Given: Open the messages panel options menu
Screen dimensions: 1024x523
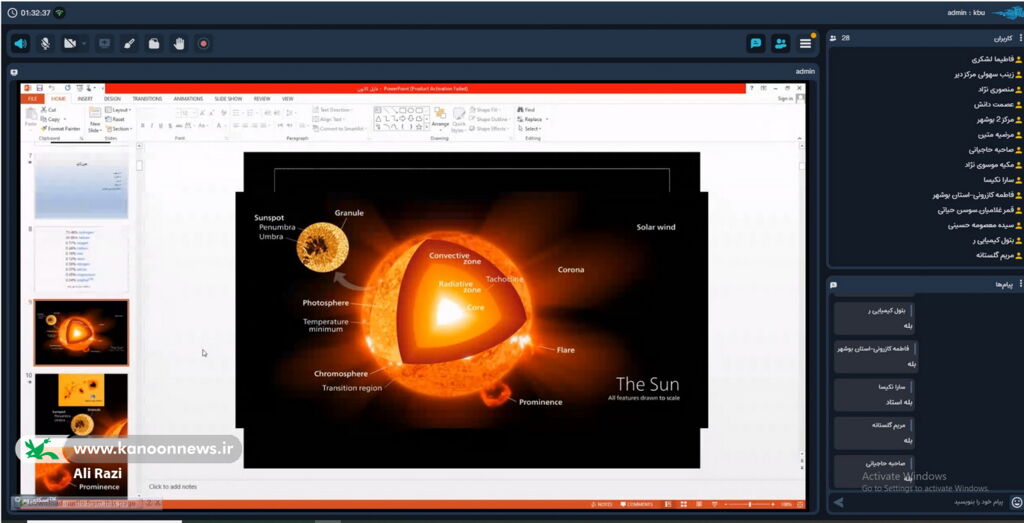Looking at the screenshot, I should (x=1019, y=285).
